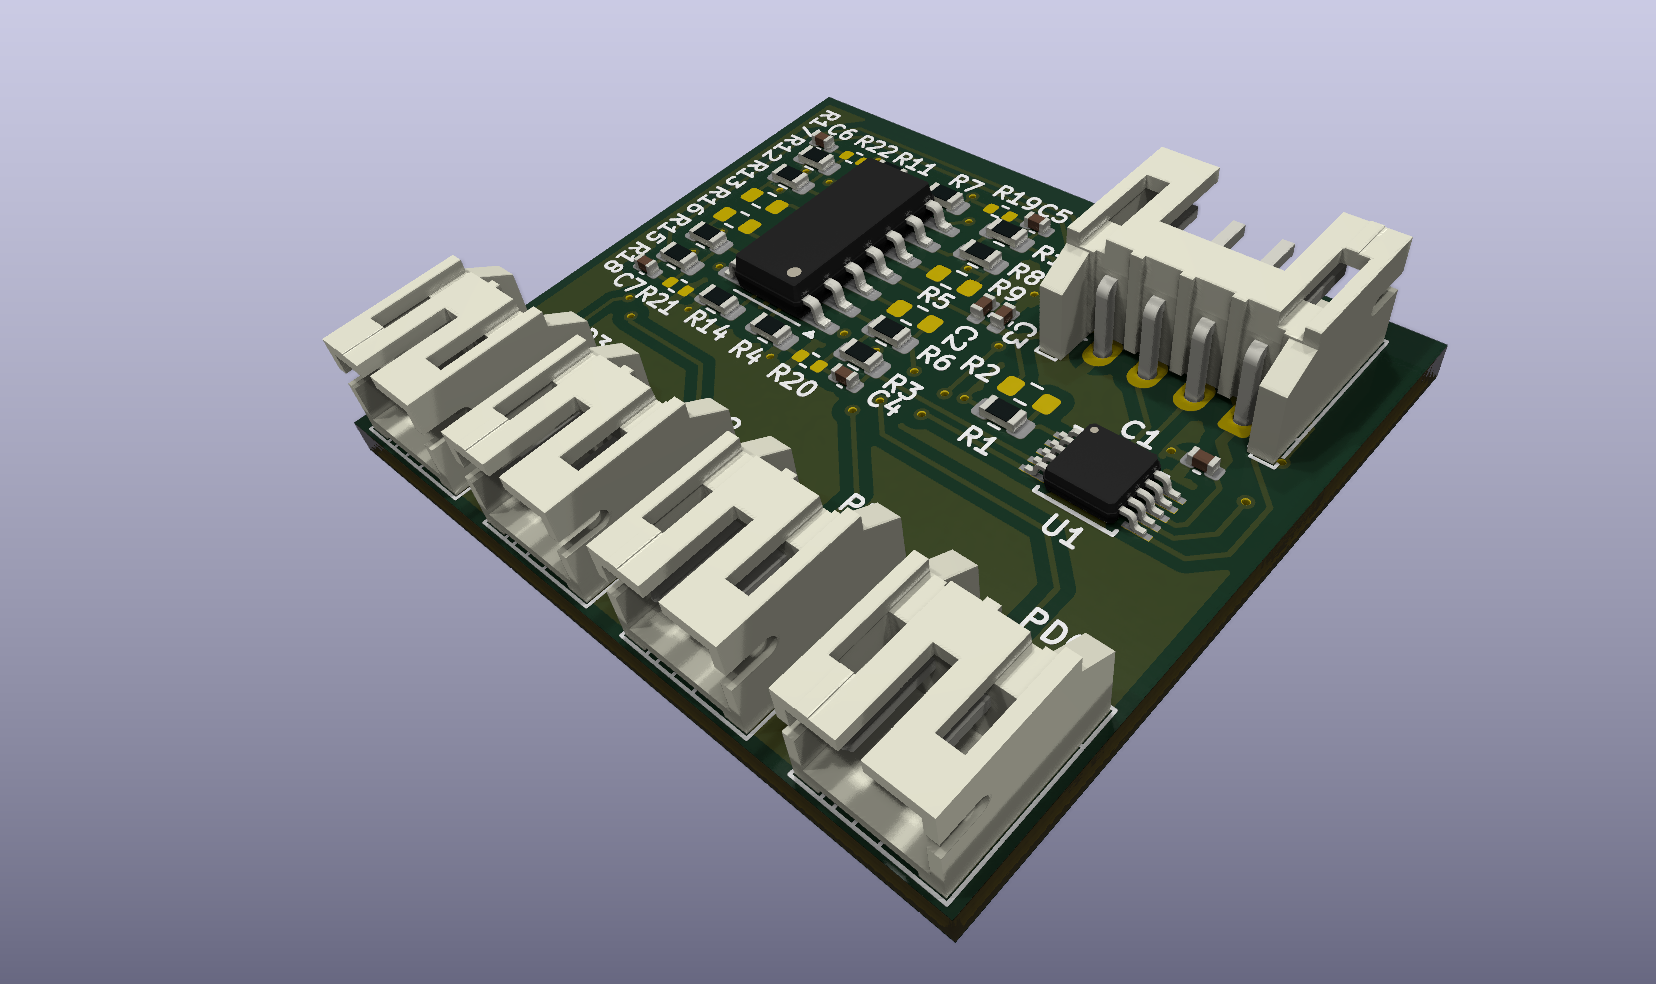The image size is (1656, 984).
Task: Select the brown capacitor next to R18
Action: [x=648, y=266]
